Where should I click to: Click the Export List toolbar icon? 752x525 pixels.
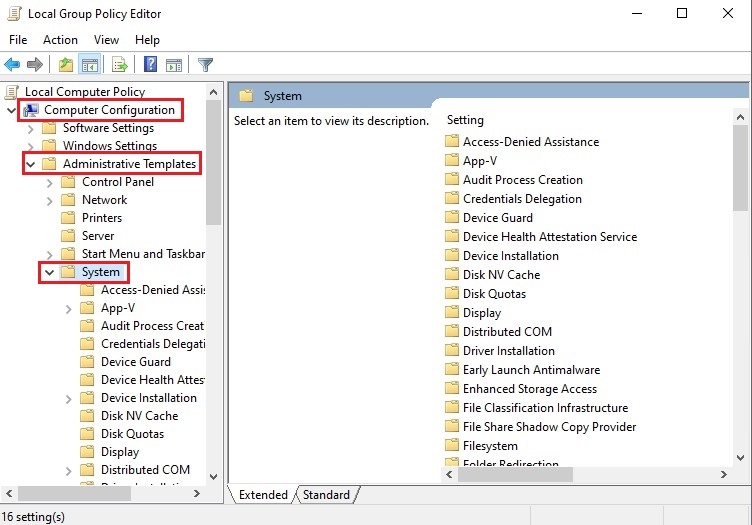click(119, 64)
